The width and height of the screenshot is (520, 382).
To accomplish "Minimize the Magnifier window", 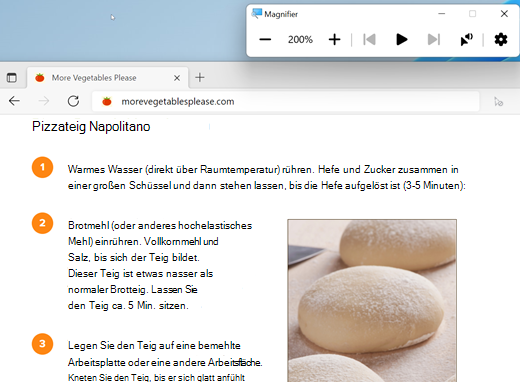I will click(442, 14).
